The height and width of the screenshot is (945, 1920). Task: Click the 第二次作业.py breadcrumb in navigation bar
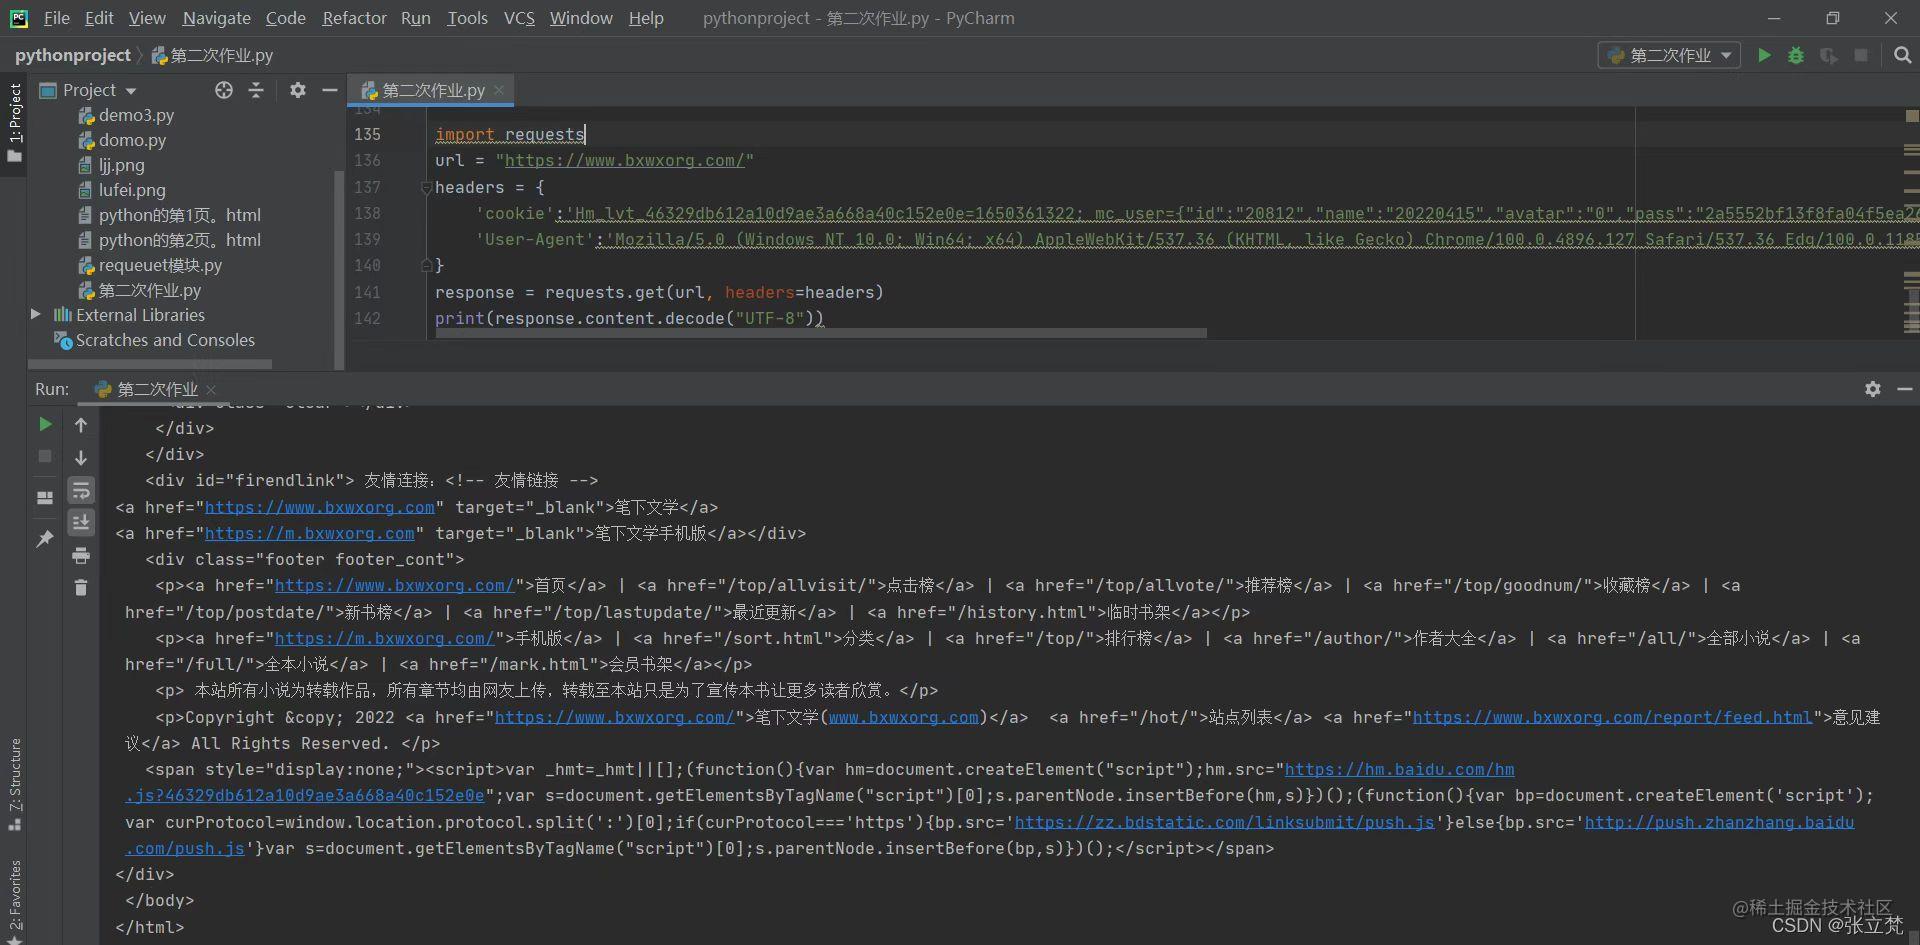[x=213, y=55]
